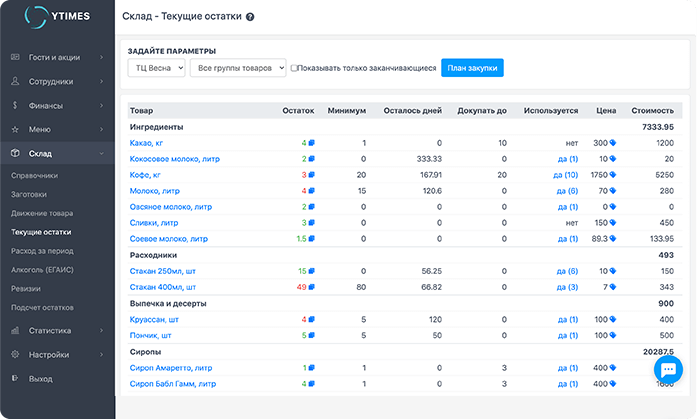
Task: Click 'да (10)' usage link for Кофе
Action: pos(564,175)
